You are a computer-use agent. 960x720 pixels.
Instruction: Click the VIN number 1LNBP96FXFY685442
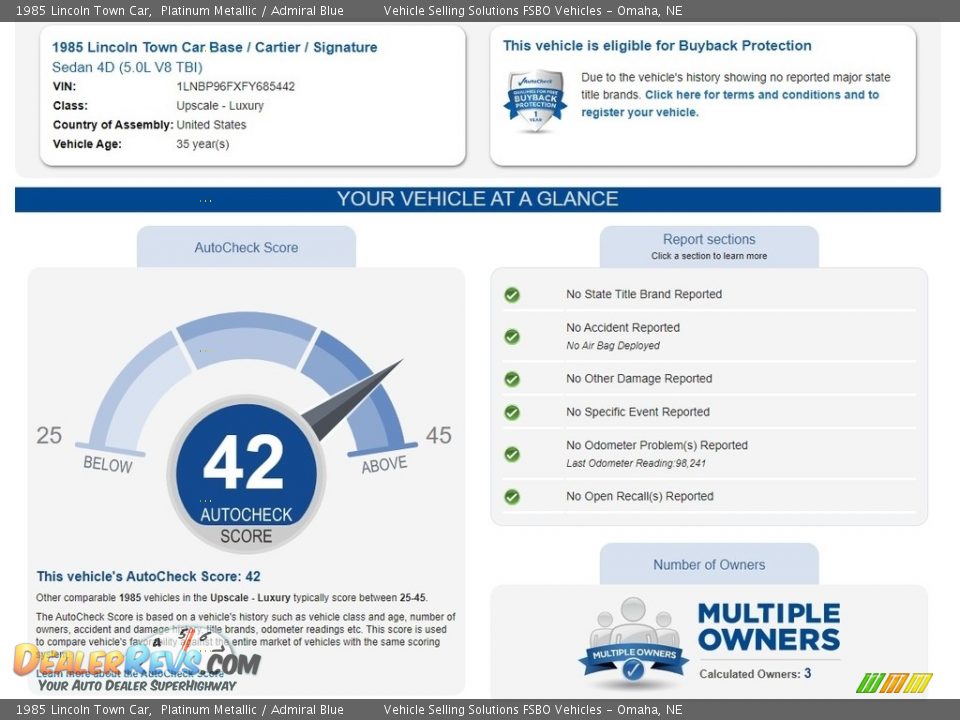pyautogui.click(x=236, y=86)
